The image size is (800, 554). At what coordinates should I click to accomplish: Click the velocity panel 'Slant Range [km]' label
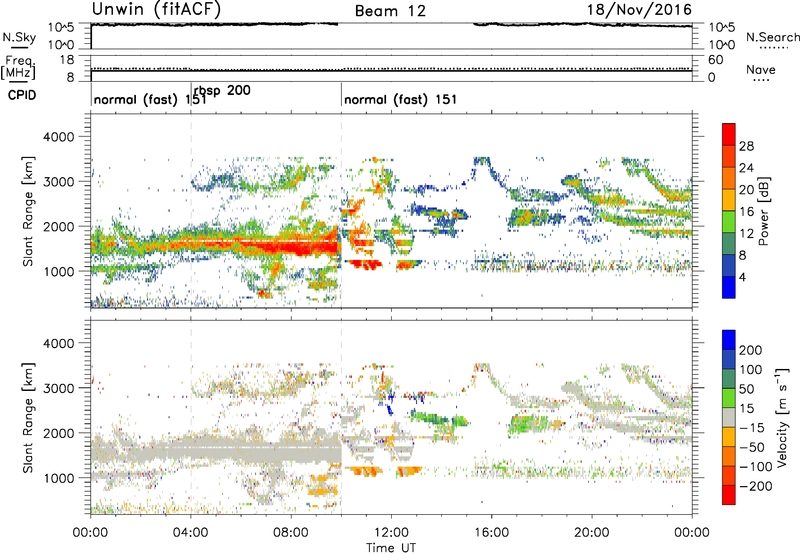(x=28, y=417)
